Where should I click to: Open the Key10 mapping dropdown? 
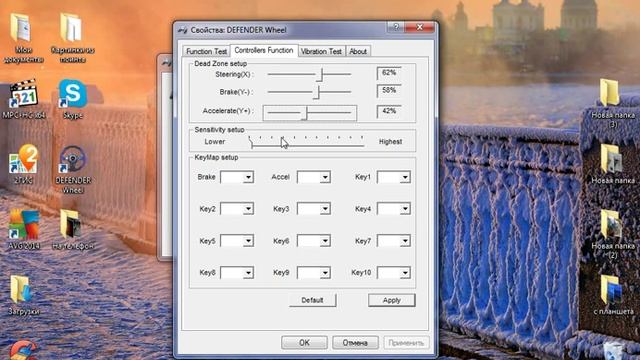(x=405, y=273)
